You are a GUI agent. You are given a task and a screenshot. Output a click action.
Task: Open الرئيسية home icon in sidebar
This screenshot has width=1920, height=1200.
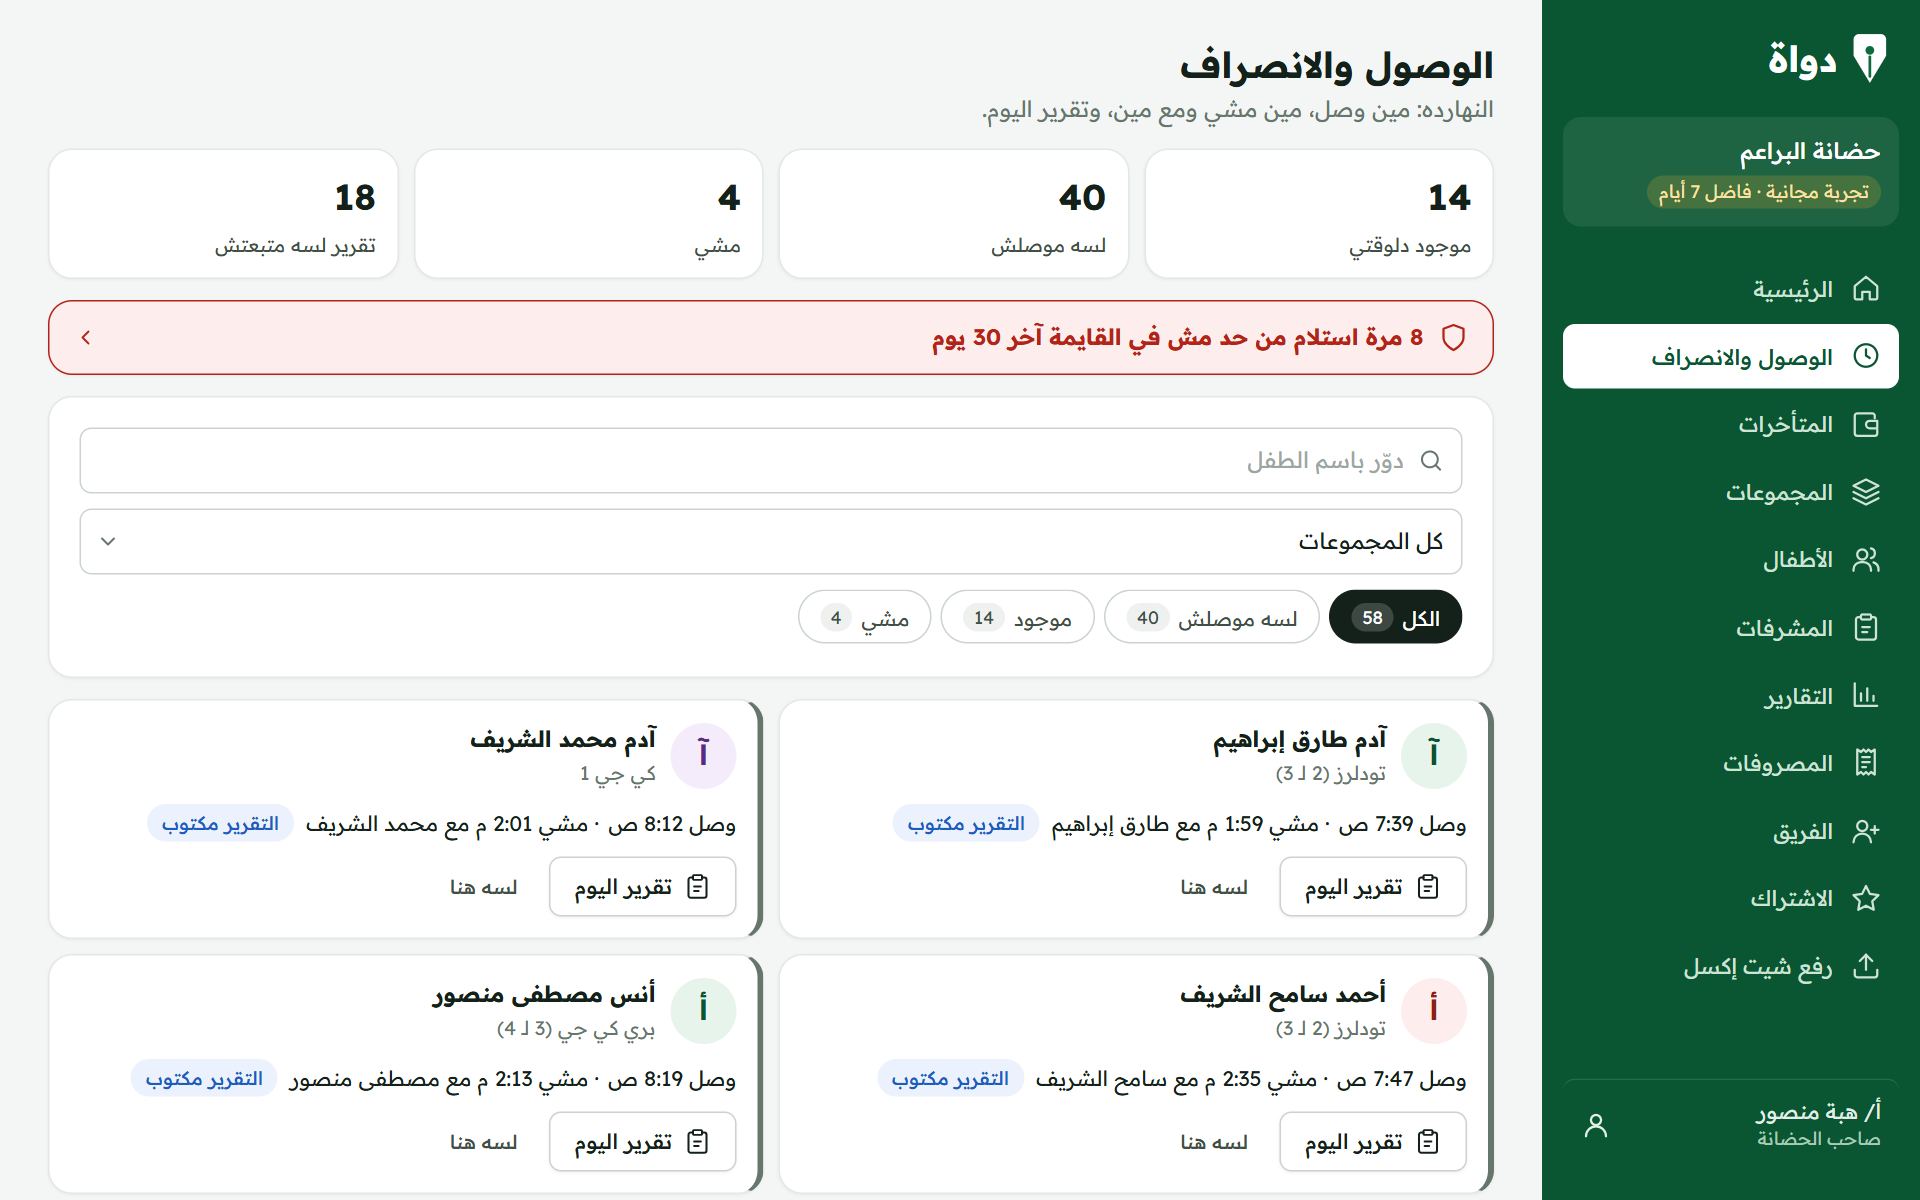(x=1866, y=289)
